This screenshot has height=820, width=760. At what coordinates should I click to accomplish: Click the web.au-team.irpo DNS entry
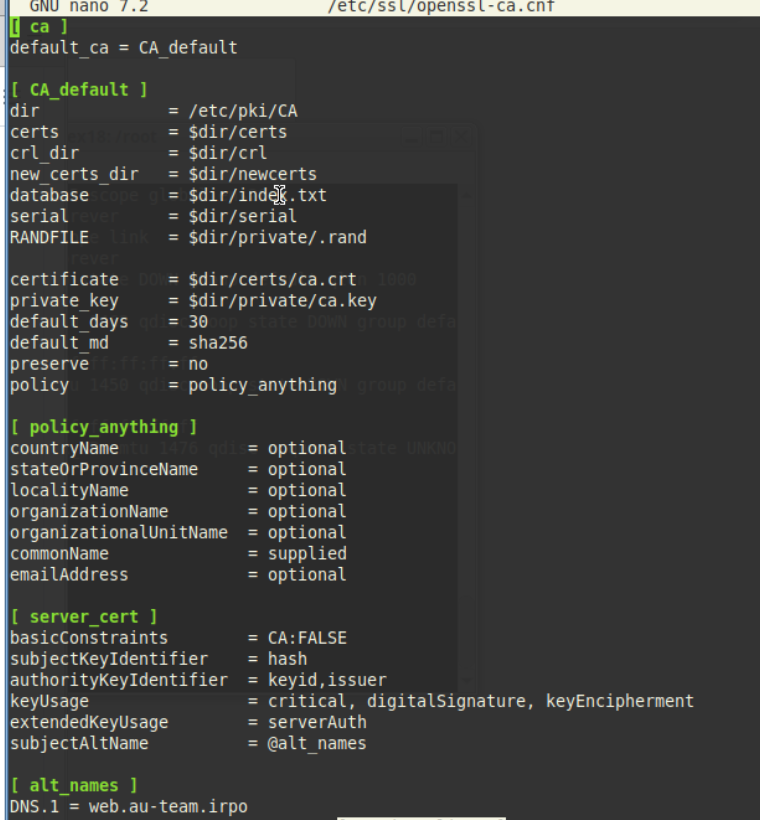point(167,806)
